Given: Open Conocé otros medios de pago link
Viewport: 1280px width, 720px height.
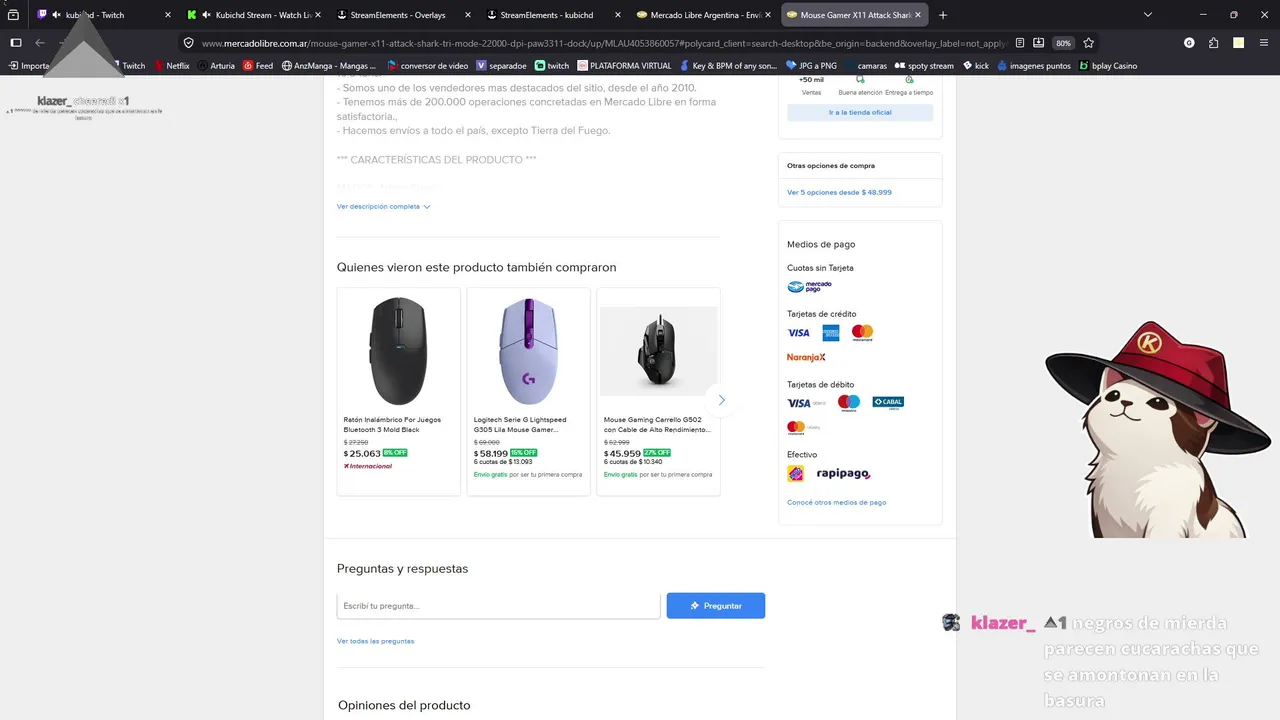Looking at the screenshot, I should coord(836,503).
